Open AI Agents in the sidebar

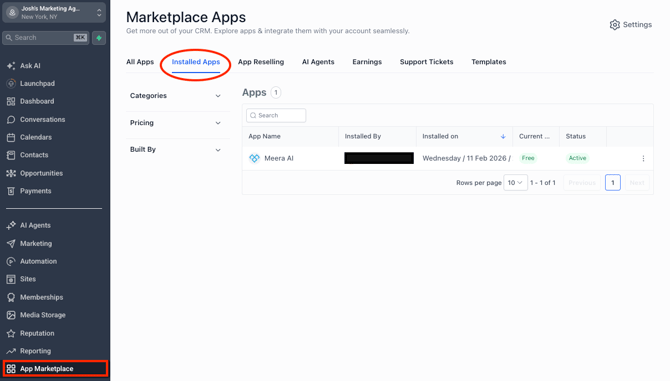(35, 226)
